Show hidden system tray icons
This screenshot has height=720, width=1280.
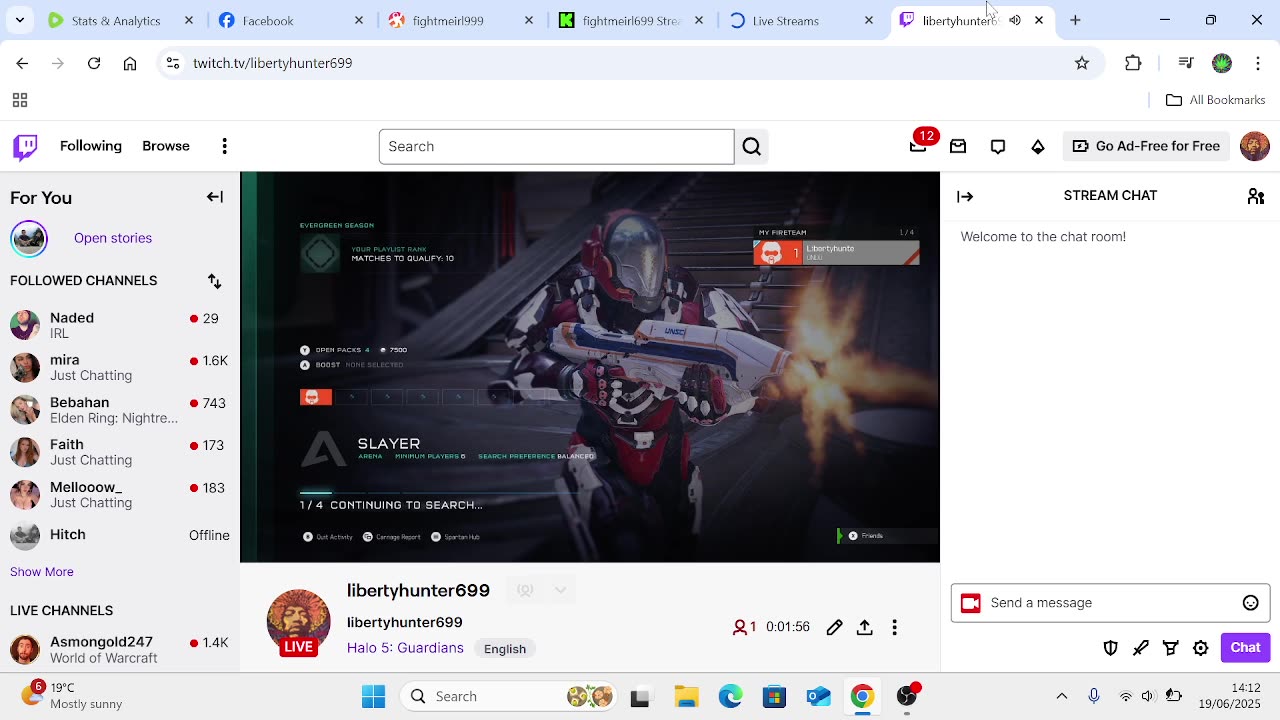pyautogui.click(x=1062, y=696)
